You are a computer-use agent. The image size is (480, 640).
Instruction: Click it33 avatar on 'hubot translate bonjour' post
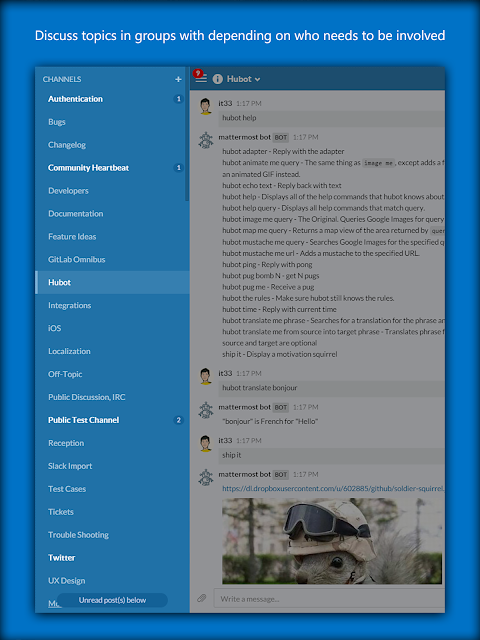coord(206,376)
